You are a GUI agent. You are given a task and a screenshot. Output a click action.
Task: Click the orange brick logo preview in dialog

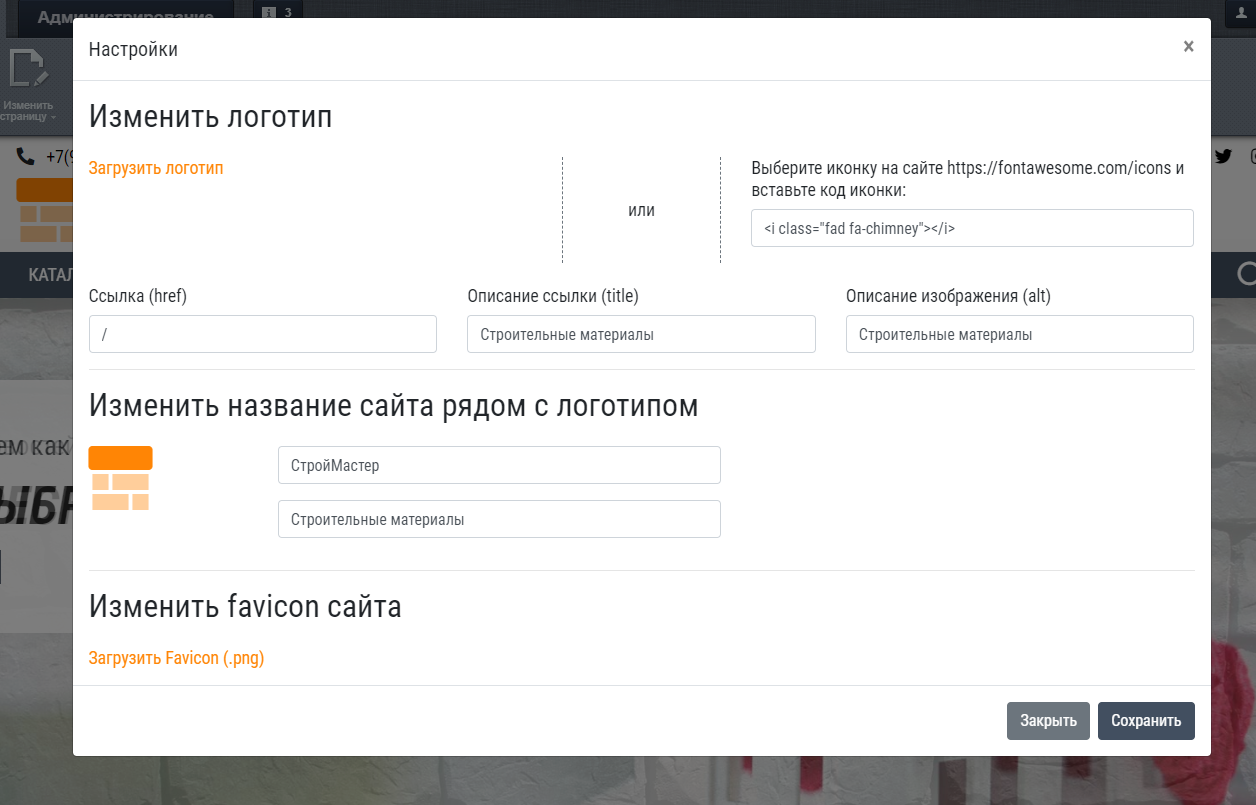(121, 479)
